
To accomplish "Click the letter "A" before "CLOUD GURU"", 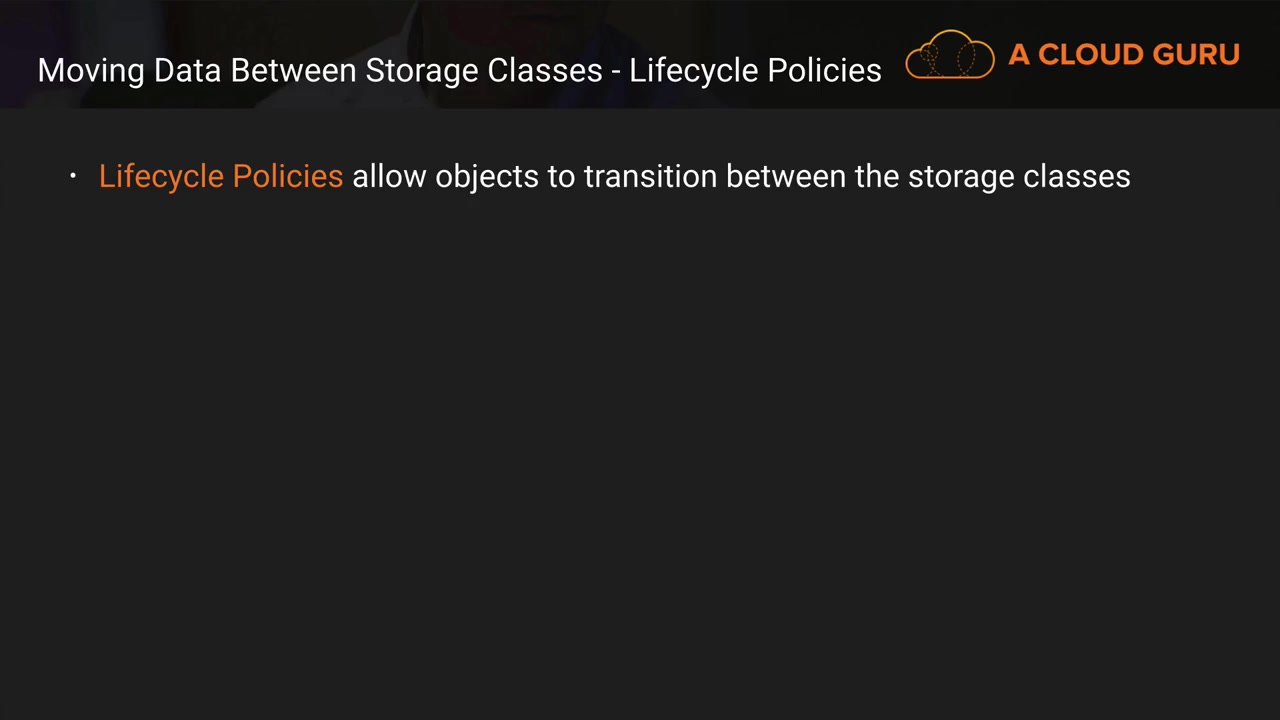I will click(1018, 55).
